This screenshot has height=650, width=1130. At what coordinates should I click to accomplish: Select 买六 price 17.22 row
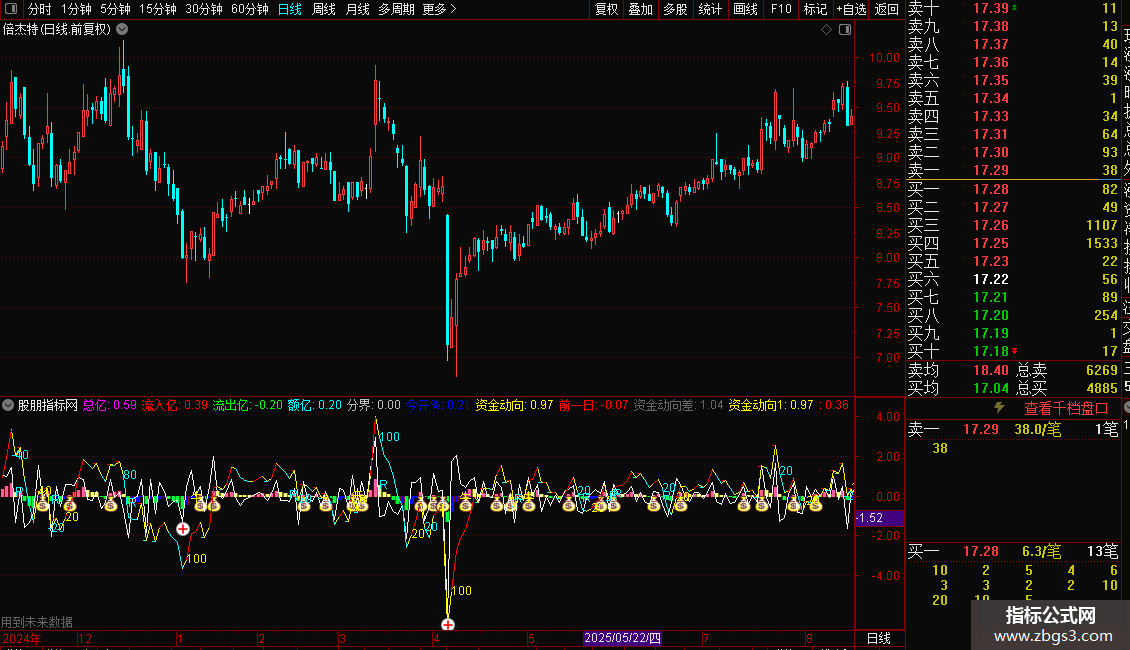click(1013, 279)
